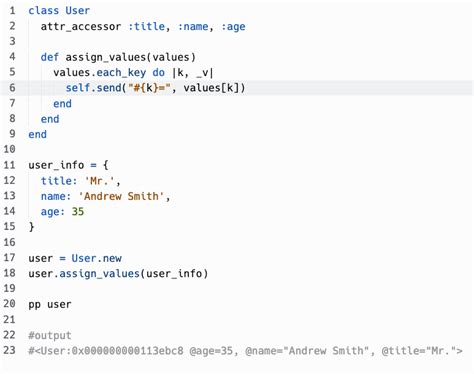474x374 pixels.
Task: Click self.send on the highlighted line
Action: click(93, 88)
